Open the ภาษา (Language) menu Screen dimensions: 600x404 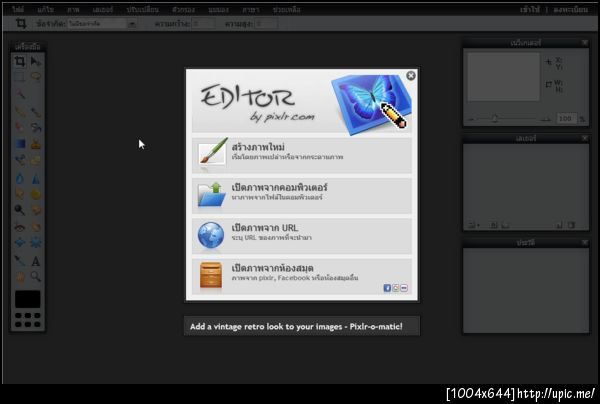click(x=251, y=10)
